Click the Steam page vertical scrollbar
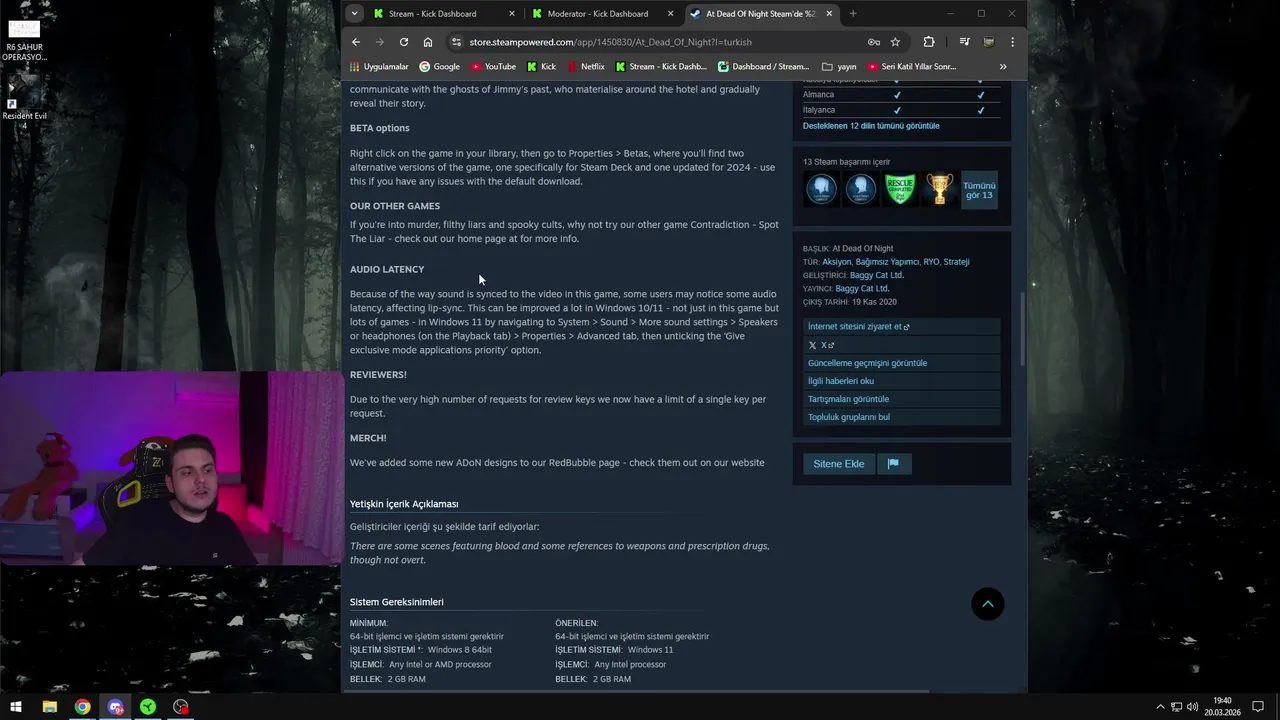This screenshot has height=720, width=1280. (x=1022, y=330)
